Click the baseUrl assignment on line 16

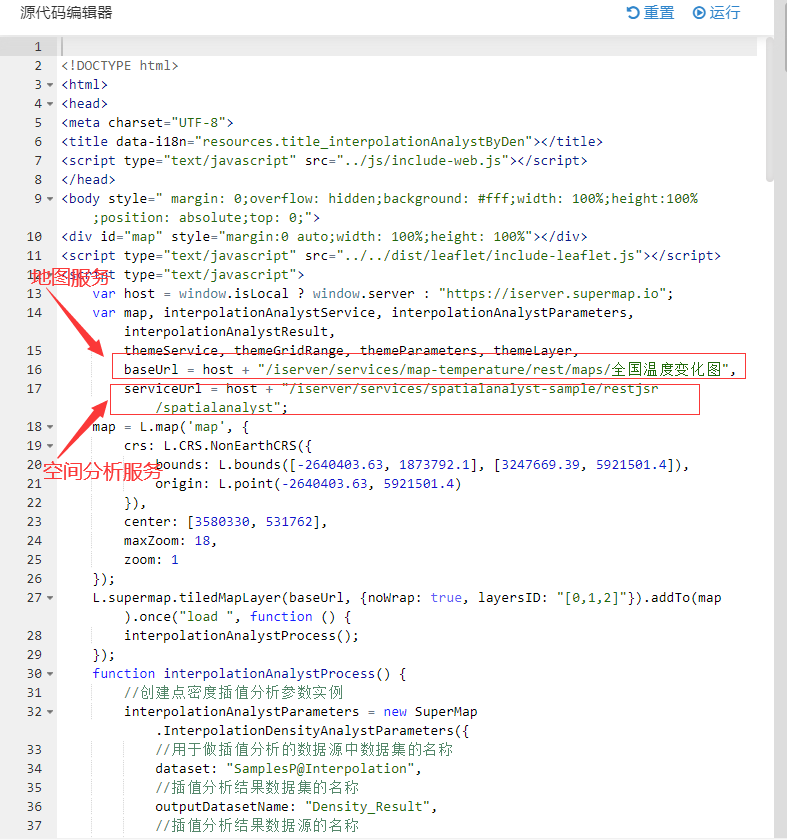(x=430, y=370)
